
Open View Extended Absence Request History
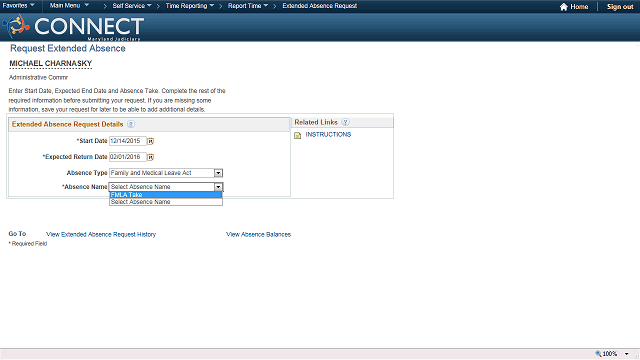point(101,234)
